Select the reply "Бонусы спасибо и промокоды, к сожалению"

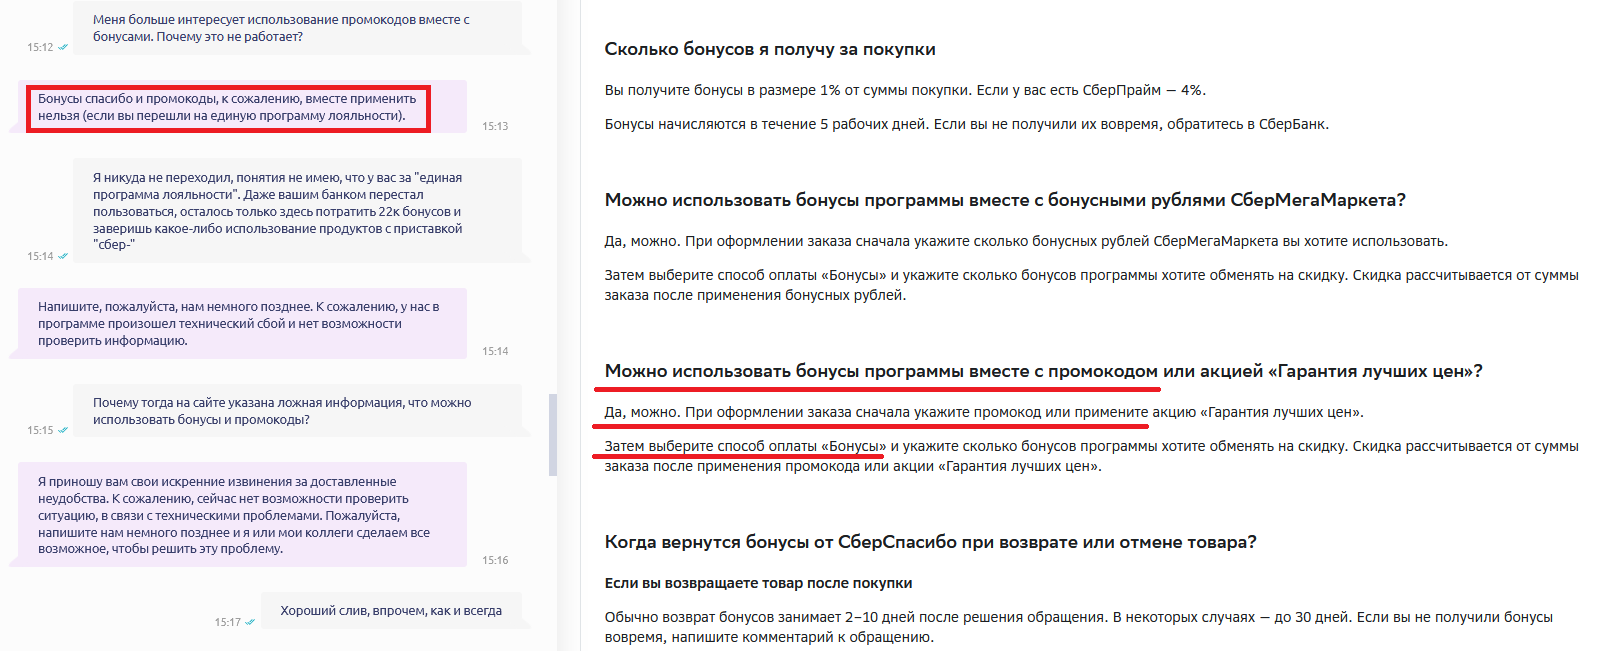[x=242, y=107]
